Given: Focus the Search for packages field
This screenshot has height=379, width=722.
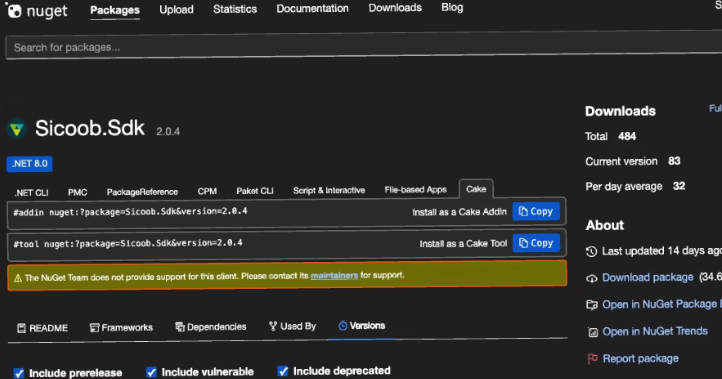Looking at the screenshot, I should 364,46.
